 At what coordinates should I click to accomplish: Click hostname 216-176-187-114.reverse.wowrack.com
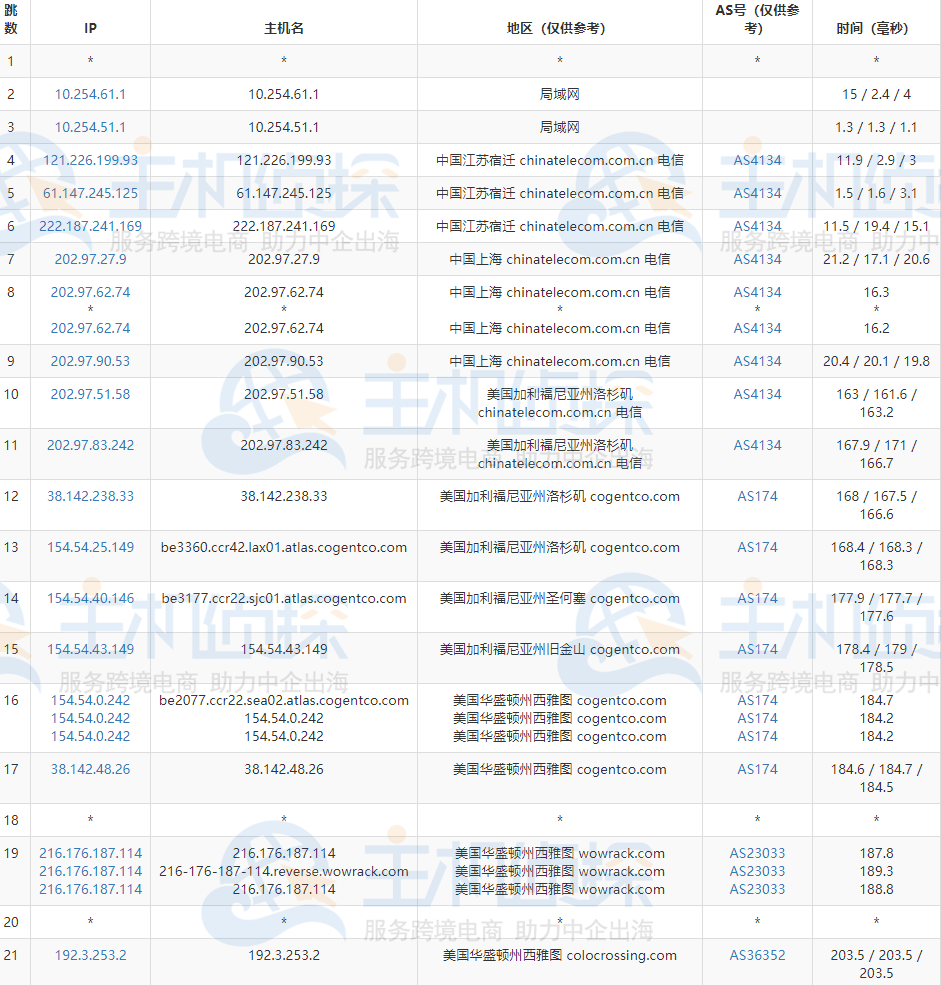pos(283,872)
